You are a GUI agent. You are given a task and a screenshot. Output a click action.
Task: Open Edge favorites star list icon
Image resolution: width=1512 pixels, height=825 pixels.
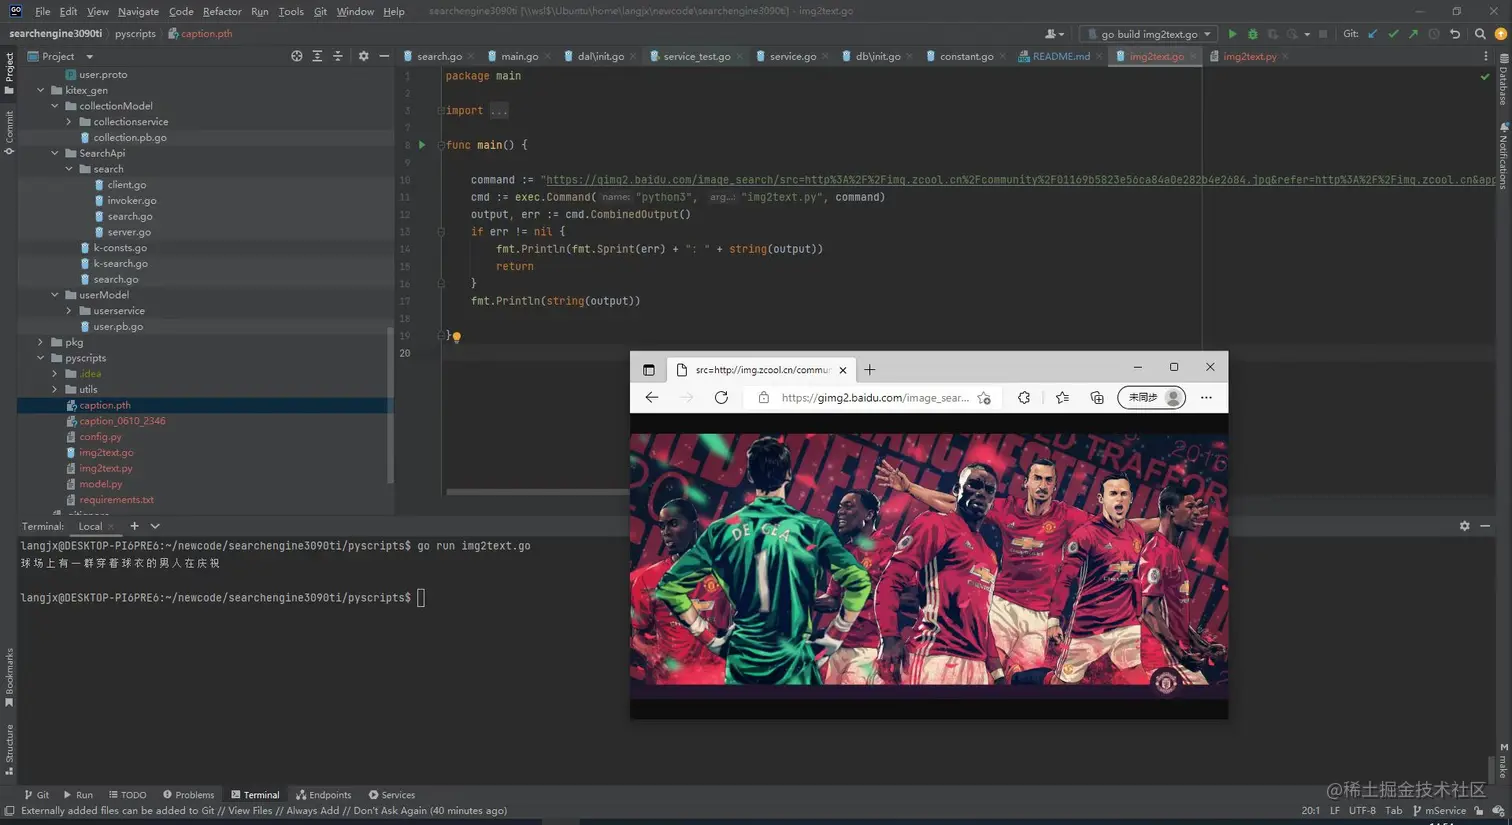(1062, 398)
